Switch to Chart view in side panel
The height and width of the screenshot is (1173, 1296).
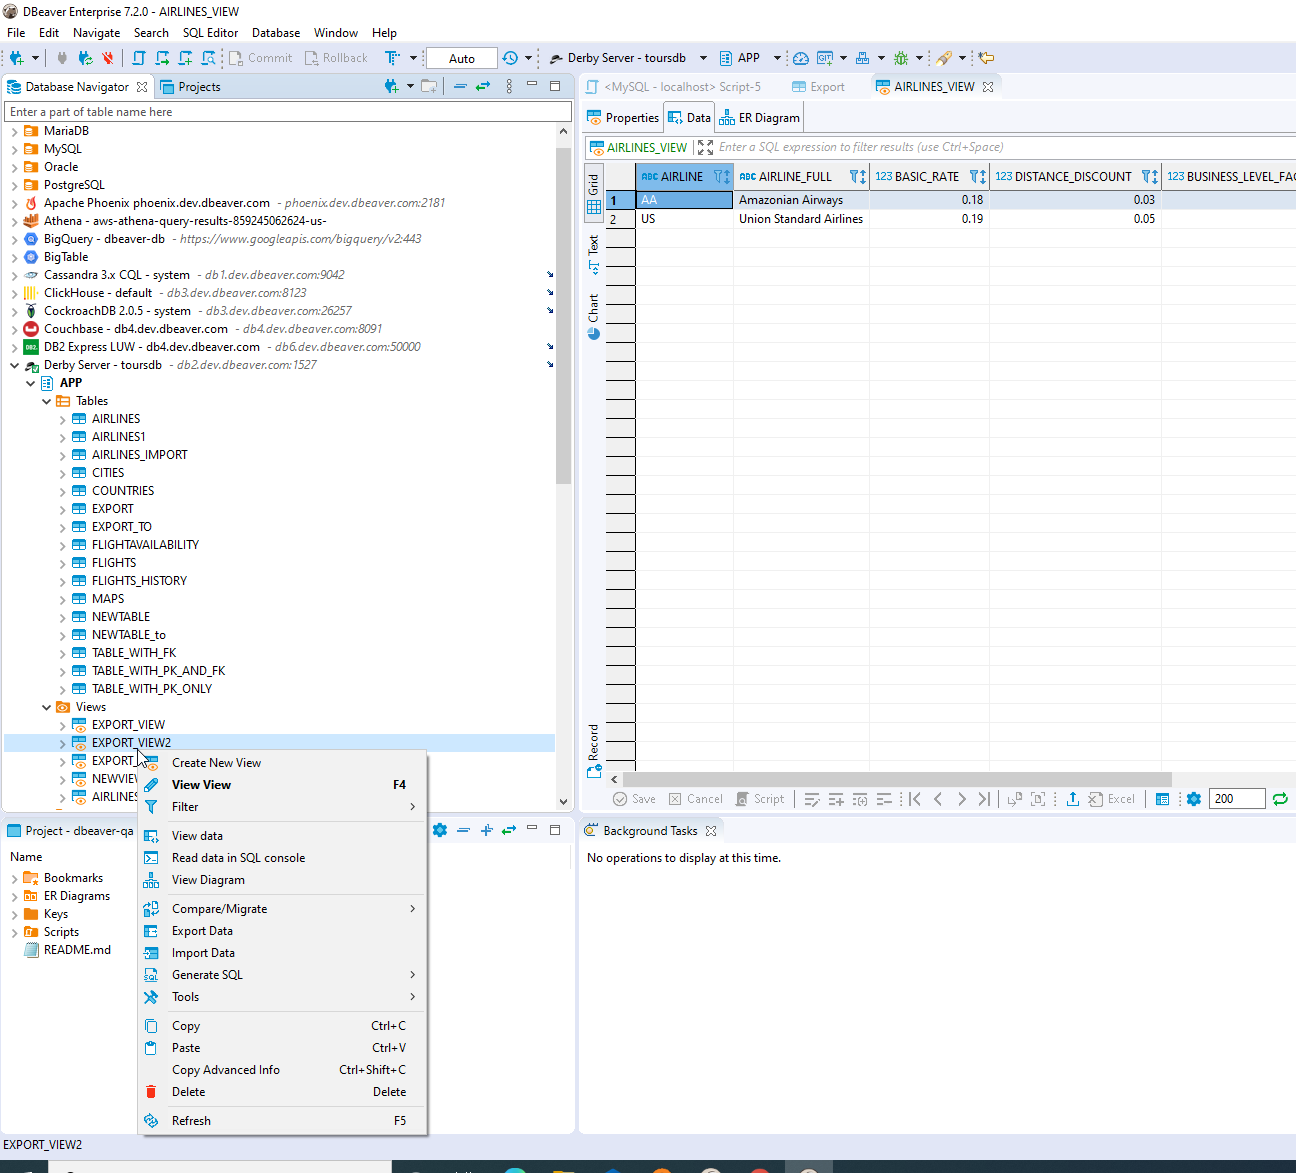point(594,316)
